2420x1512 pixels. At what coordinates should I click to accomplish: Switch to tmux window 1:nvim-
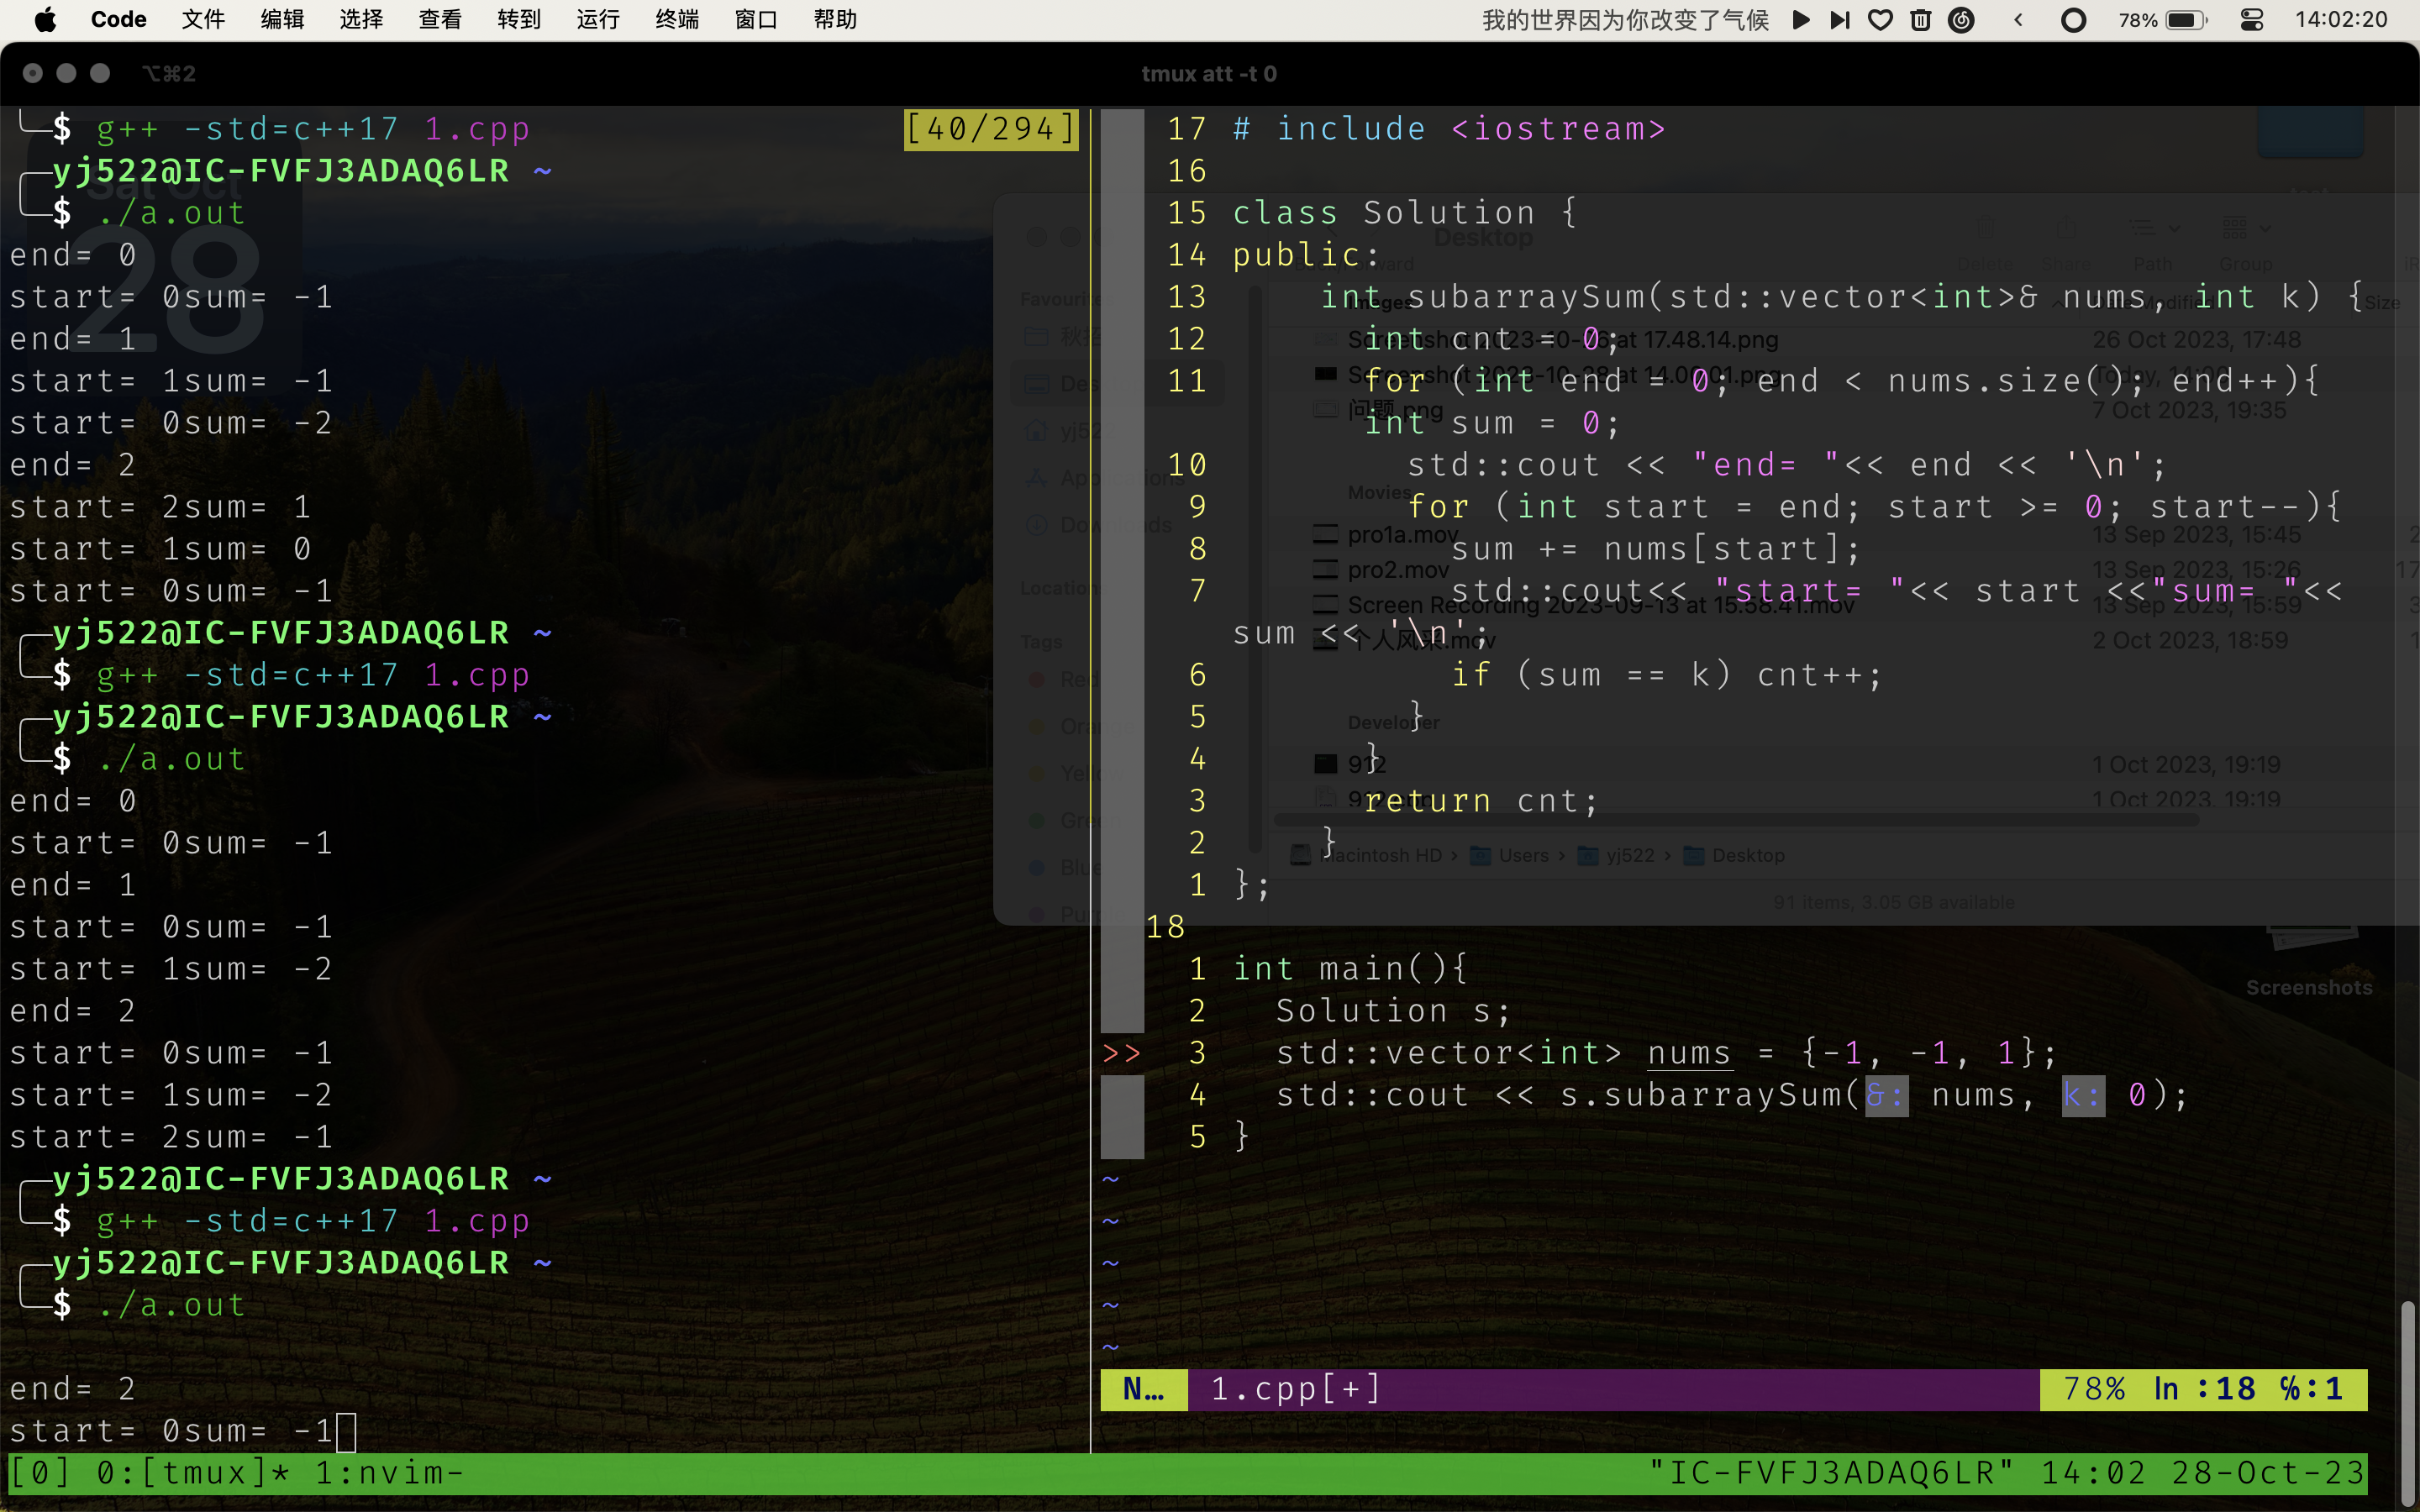390,1473
